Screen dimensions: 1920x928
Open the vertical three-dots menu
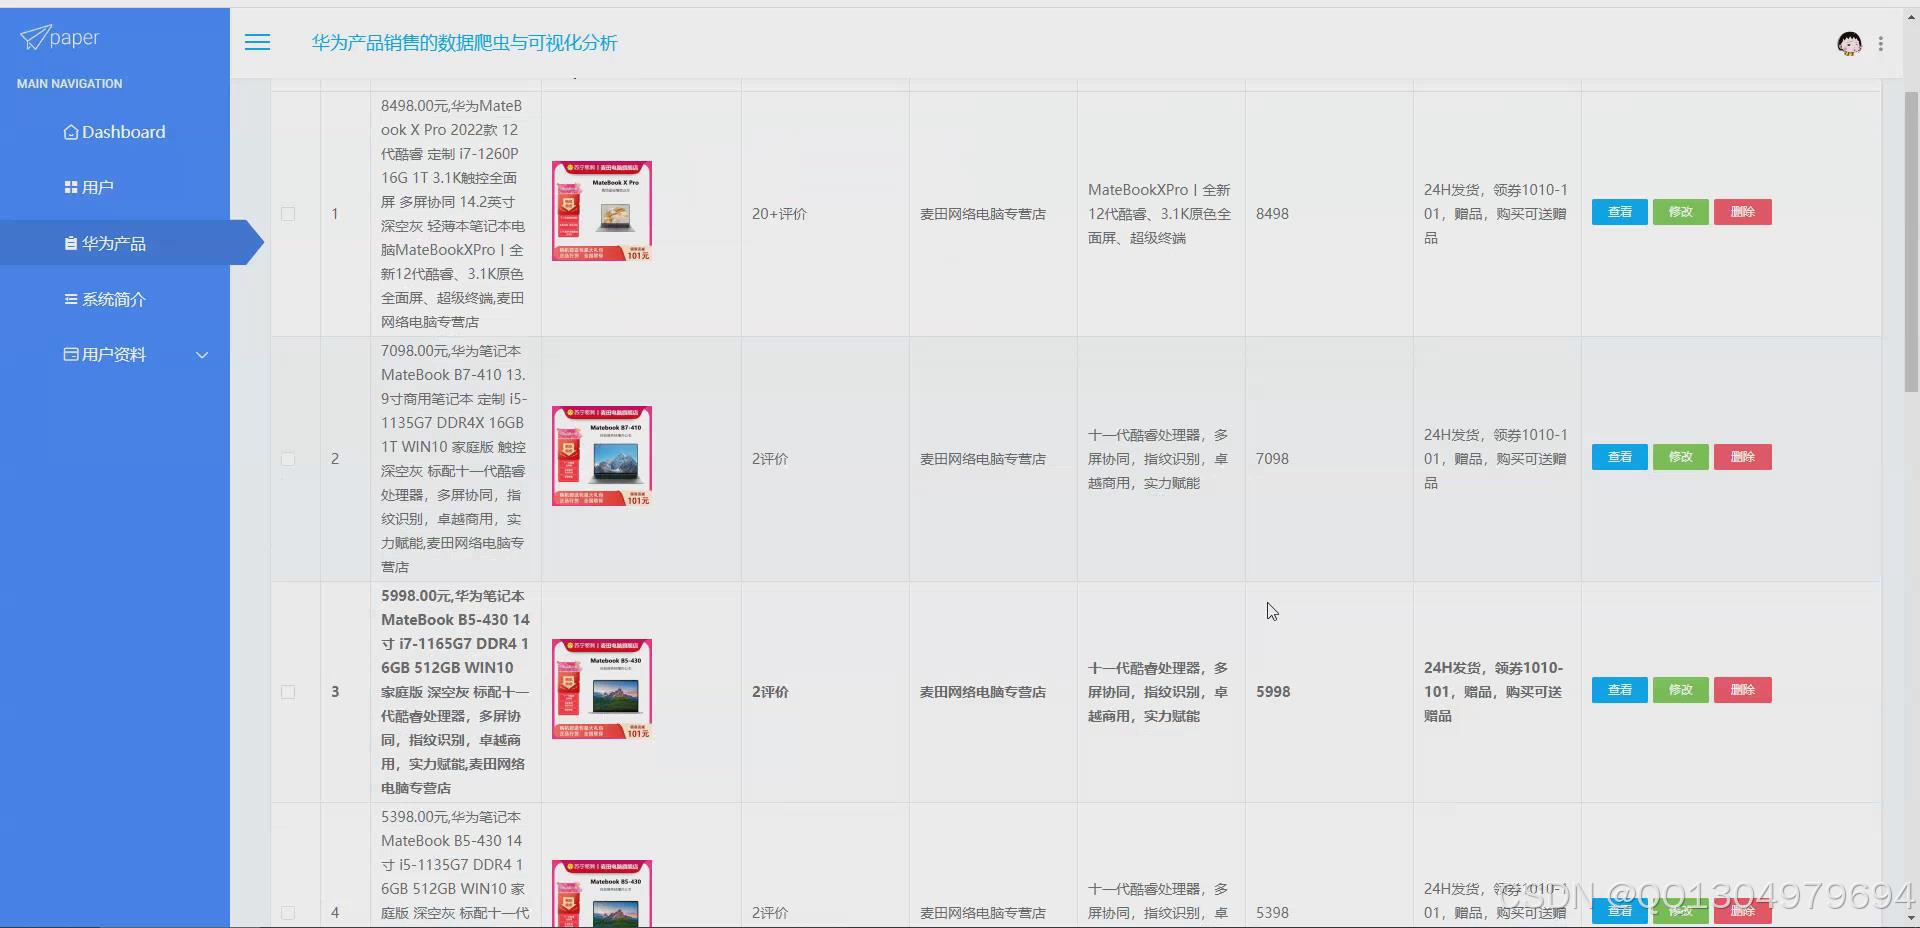1881,44
